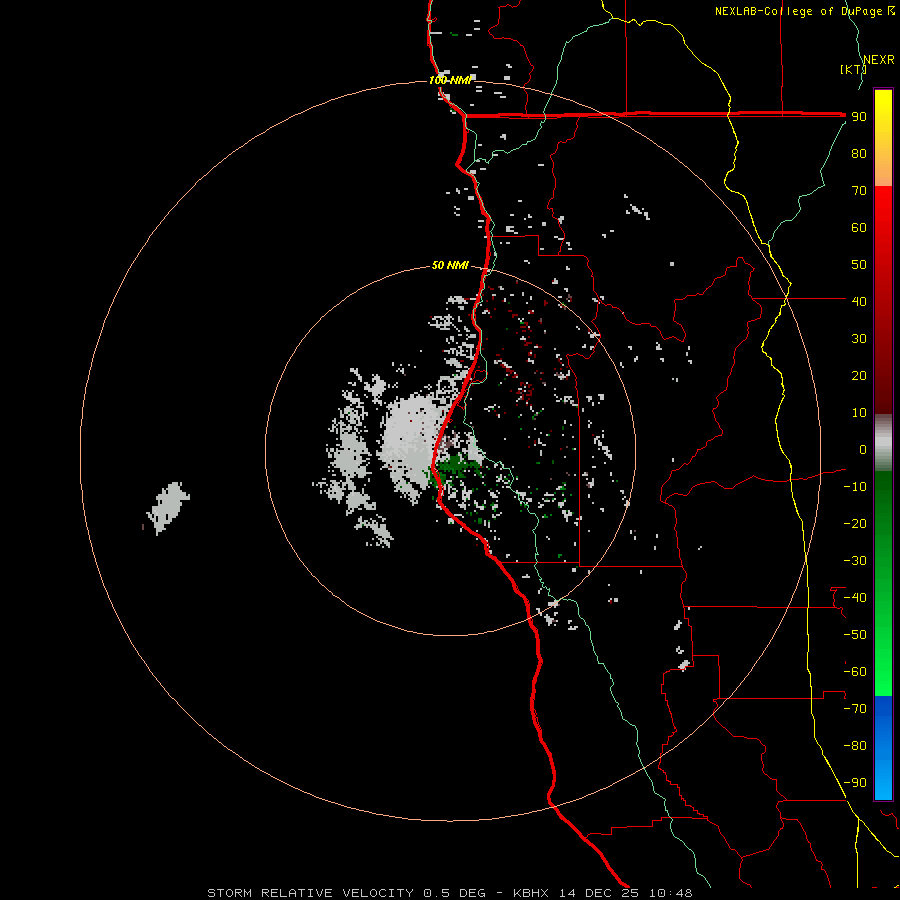Click the -80 value on the velocity scale

855,746
